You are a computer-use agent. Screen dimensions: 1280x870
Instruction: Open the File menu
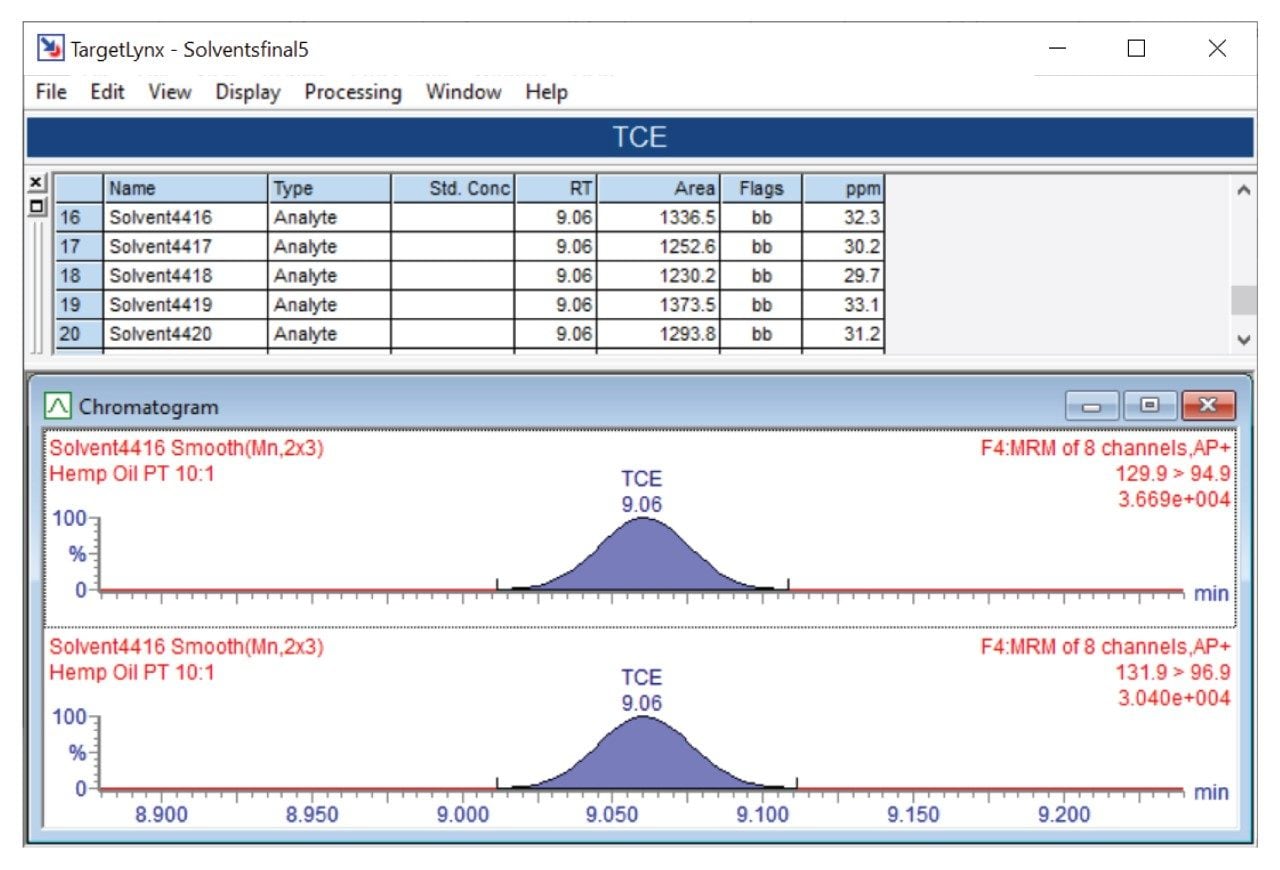point(51,92)
